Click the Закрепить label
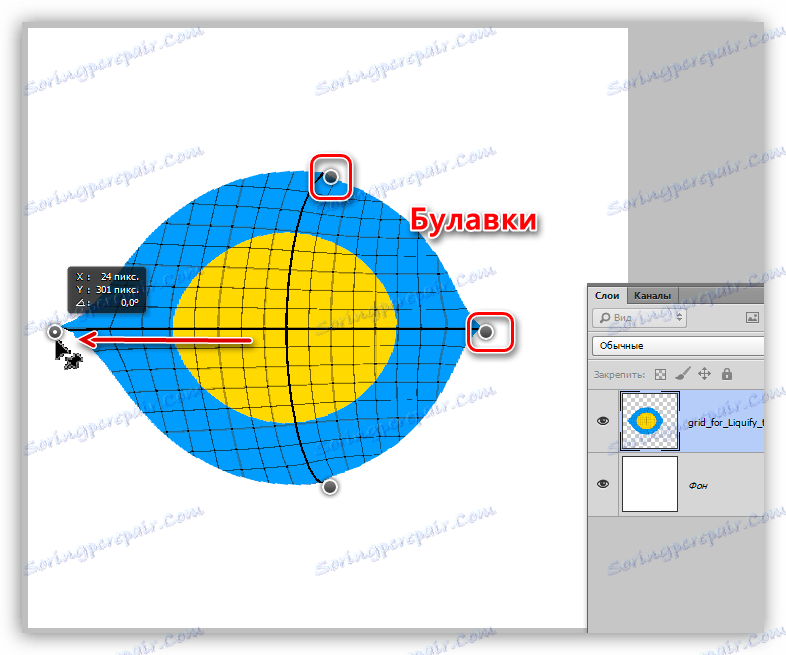Image resolution: width=786 pixels, height=655 pixels. pyautogui.click(x=619, y=375)
